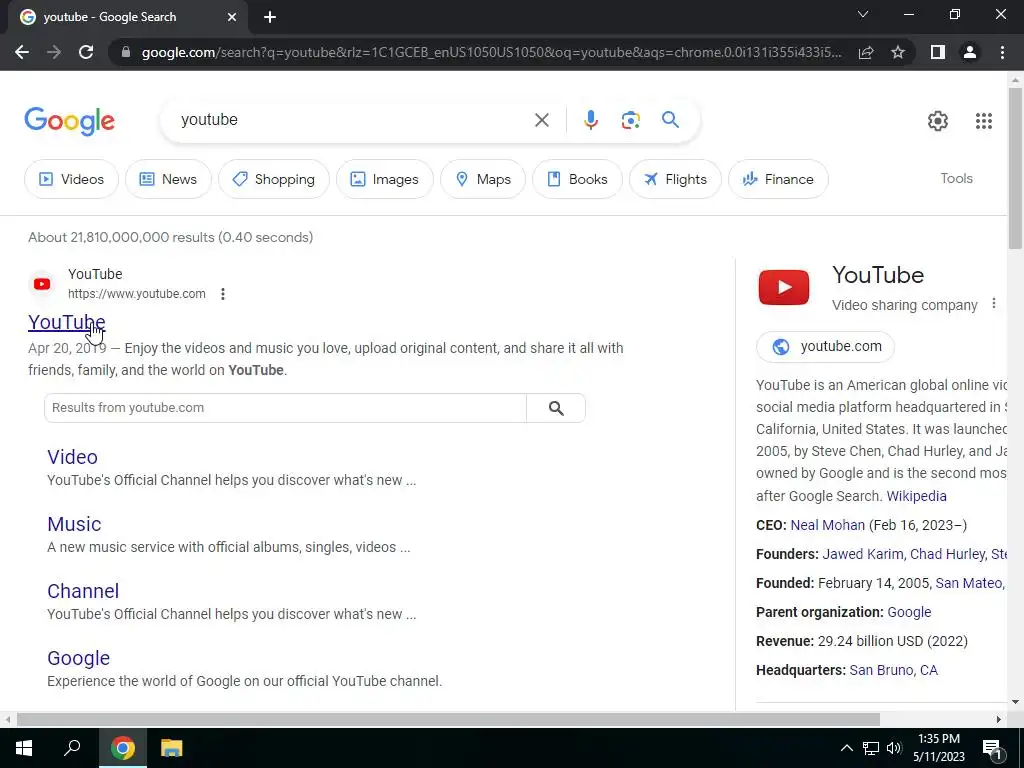The image size is (1024, 768).
Task: Click the horizontal scrollbar thumb
Action: point(448,719)
